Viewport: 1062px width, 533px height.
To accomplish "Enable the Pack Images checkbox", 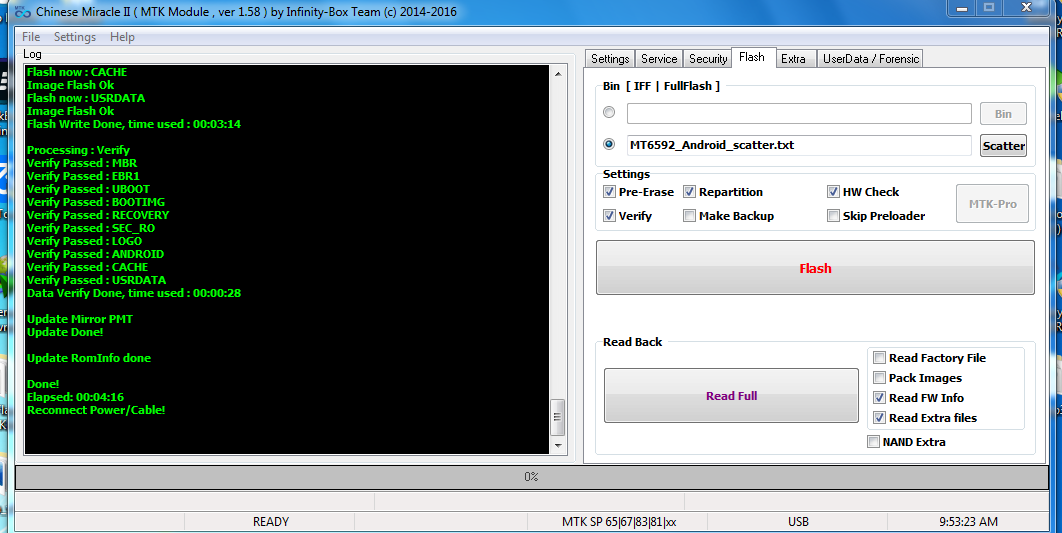I will pyautogui.click(x=879, y=377).
